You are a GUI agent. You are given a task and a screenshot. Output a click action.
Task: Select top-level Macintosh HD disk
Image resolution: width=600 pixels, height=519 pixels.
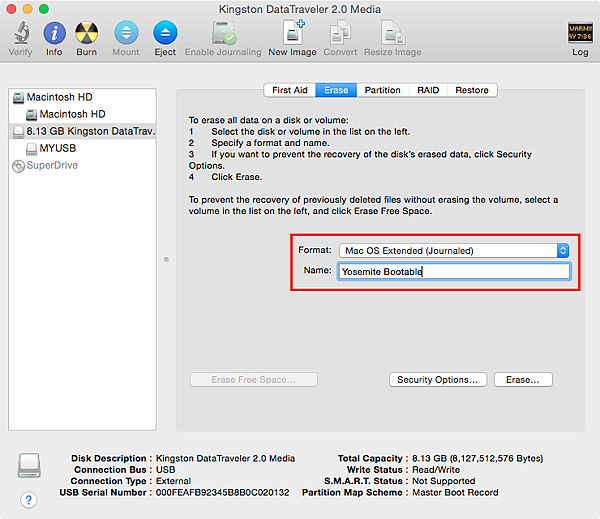[82, 97]
